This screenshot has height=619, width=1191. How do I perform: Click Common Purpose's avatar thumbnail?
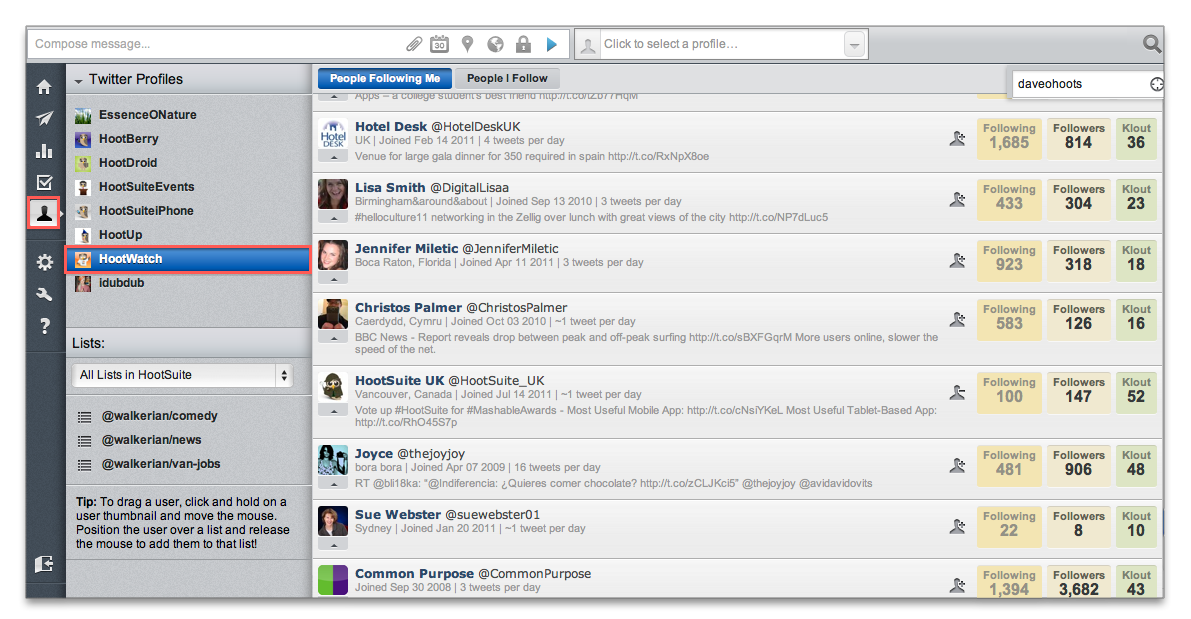click(333, 580)
